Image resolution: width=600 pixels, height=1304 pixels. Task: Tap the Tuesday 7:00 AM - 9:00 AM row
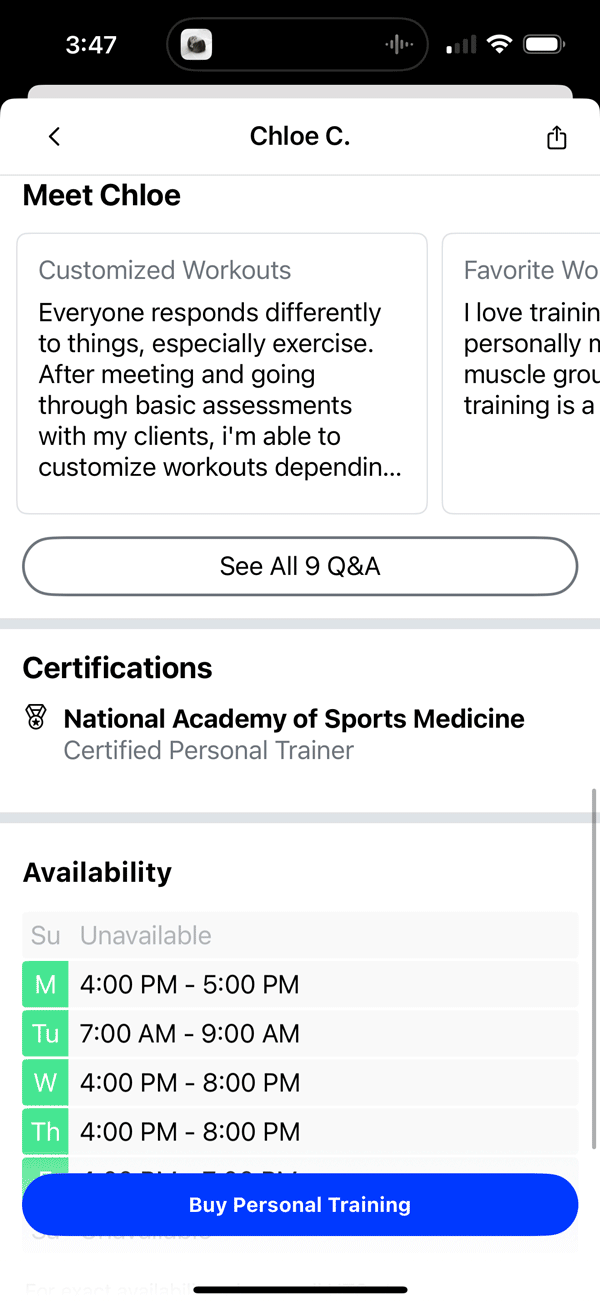[300, 1033]
